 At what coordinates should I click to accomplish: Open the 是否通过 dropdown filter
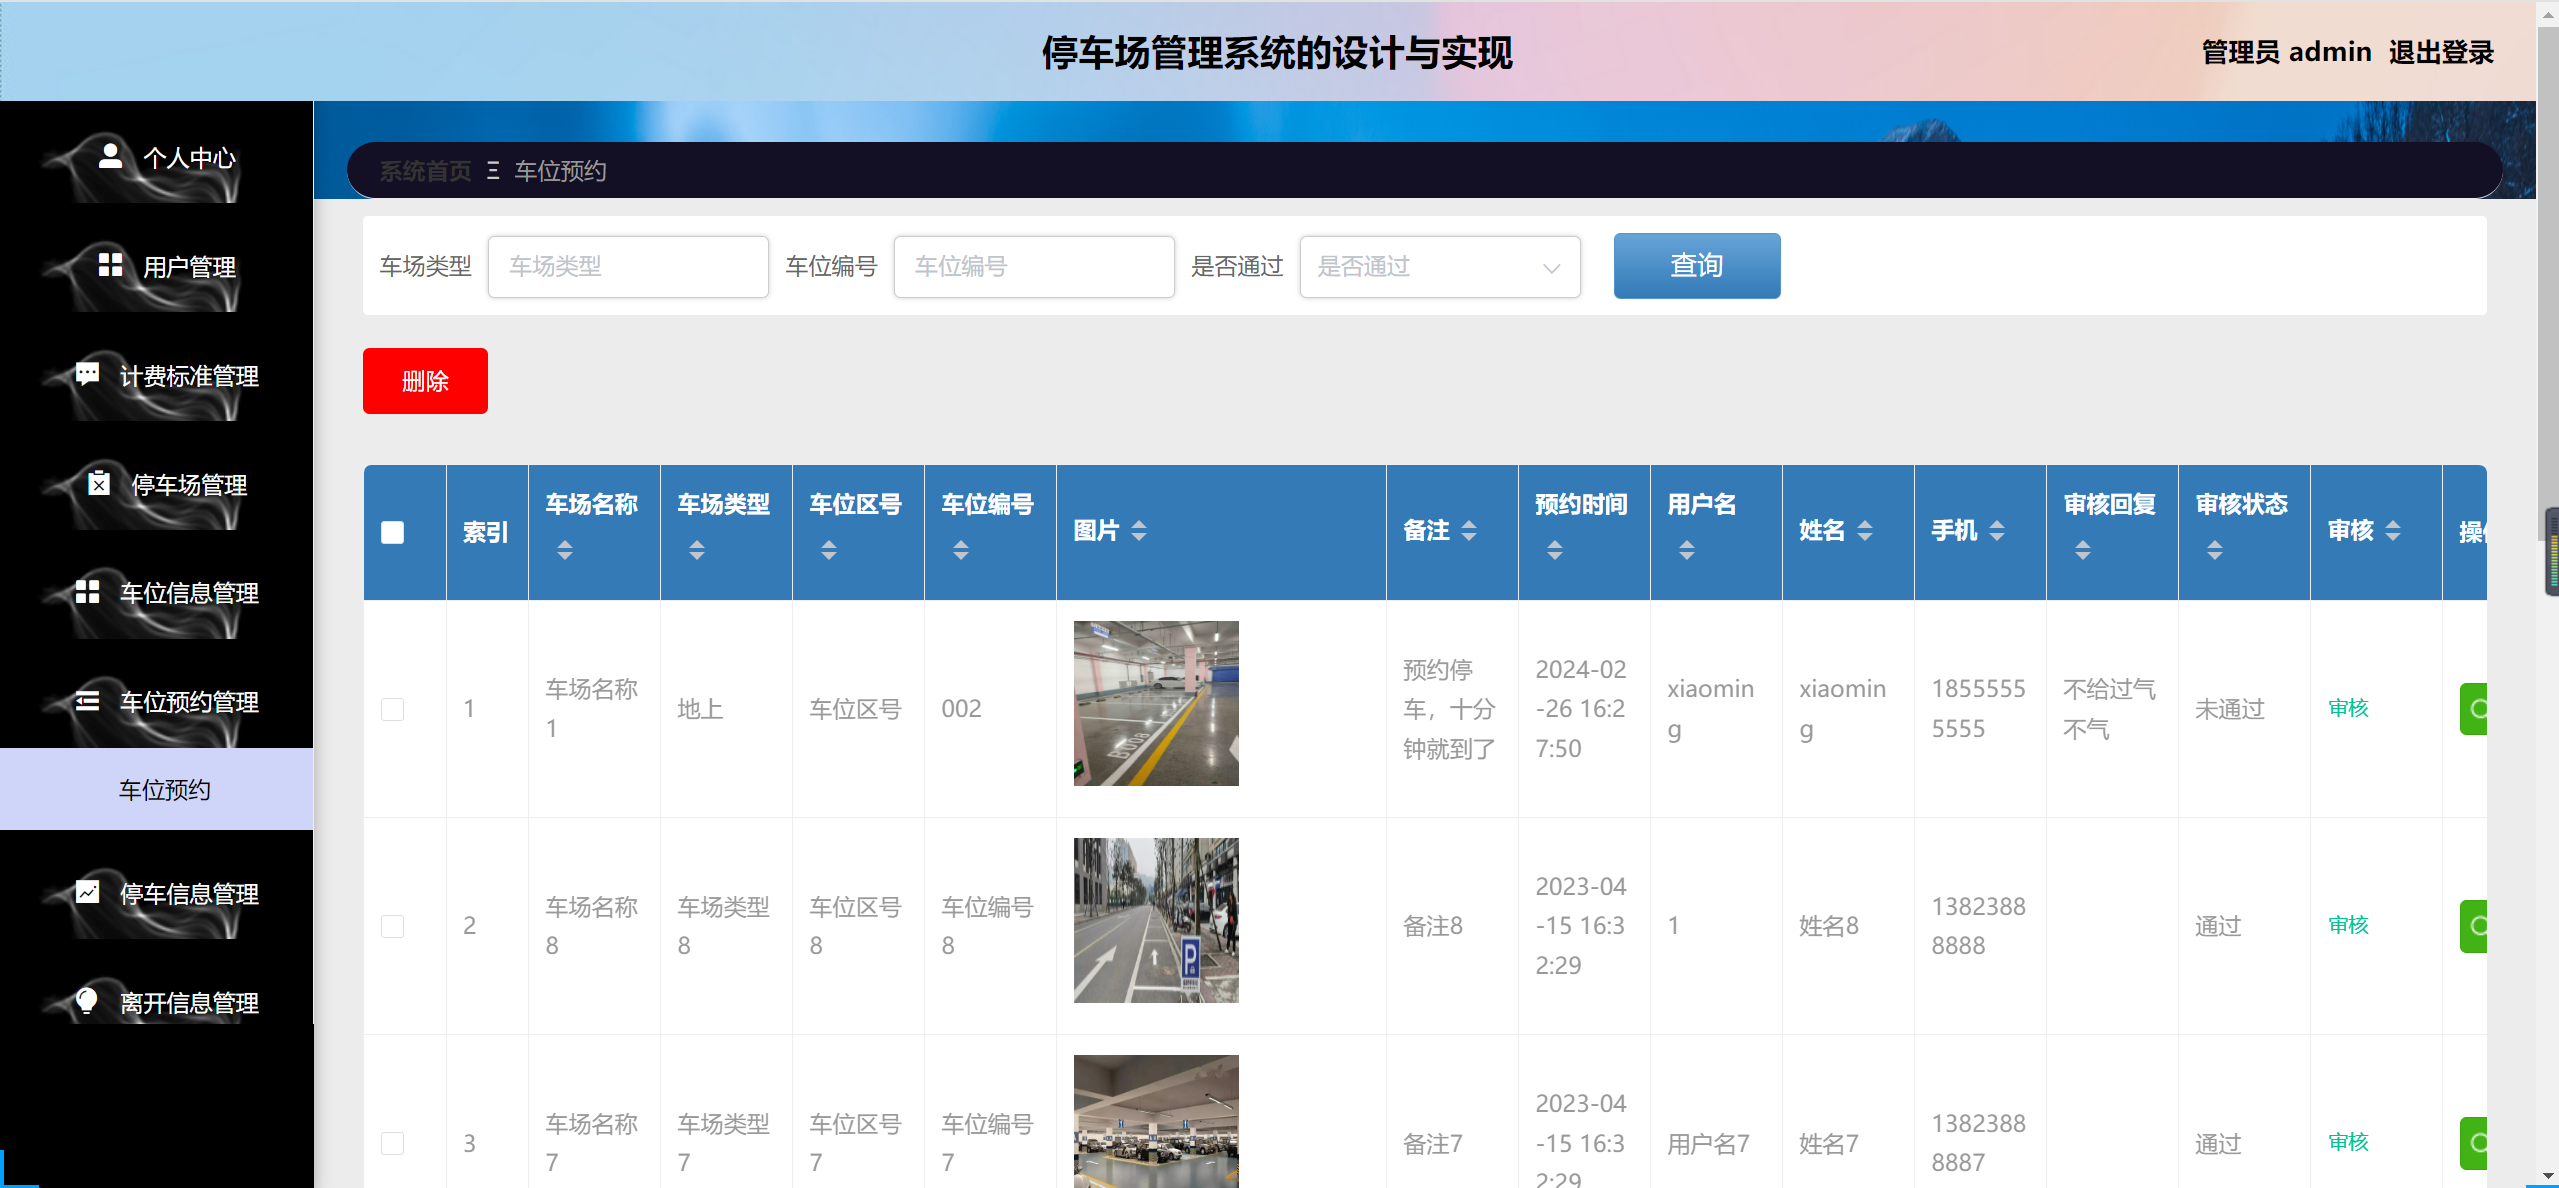[x=1440, y=267]
